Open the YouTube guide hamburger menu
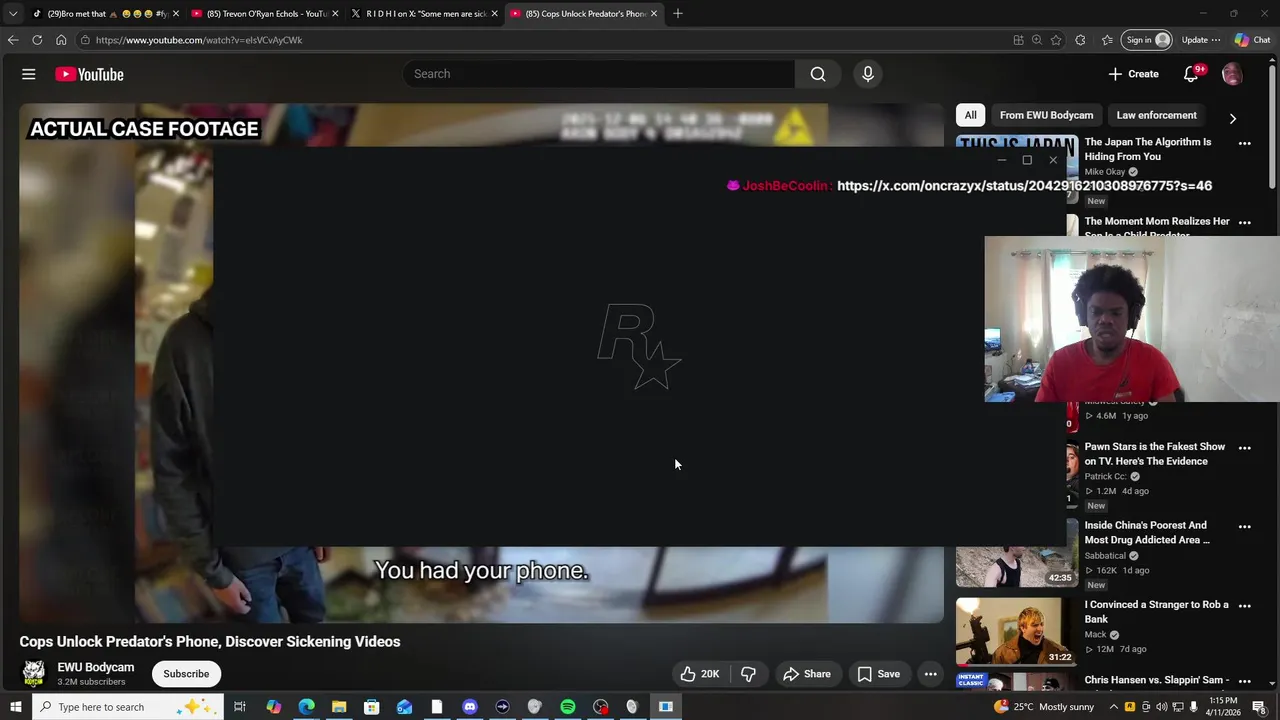The width and height of the screenshot is (1280, 720). pyautogui.click(x=29, y=74)
